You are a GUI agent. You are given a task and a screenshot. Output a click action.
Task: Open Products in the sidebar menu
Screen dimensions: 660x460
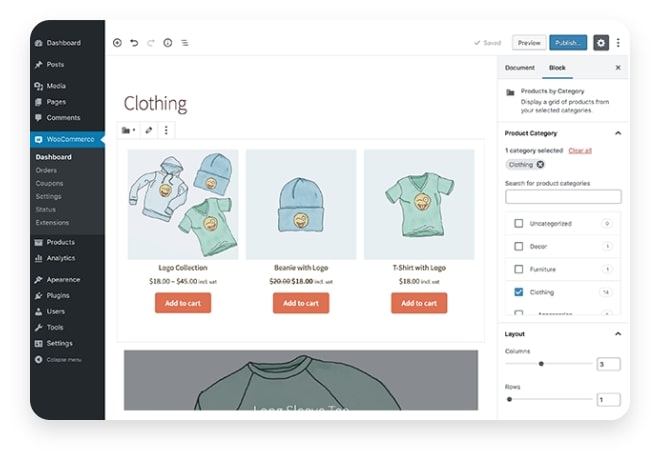[60, 242]
